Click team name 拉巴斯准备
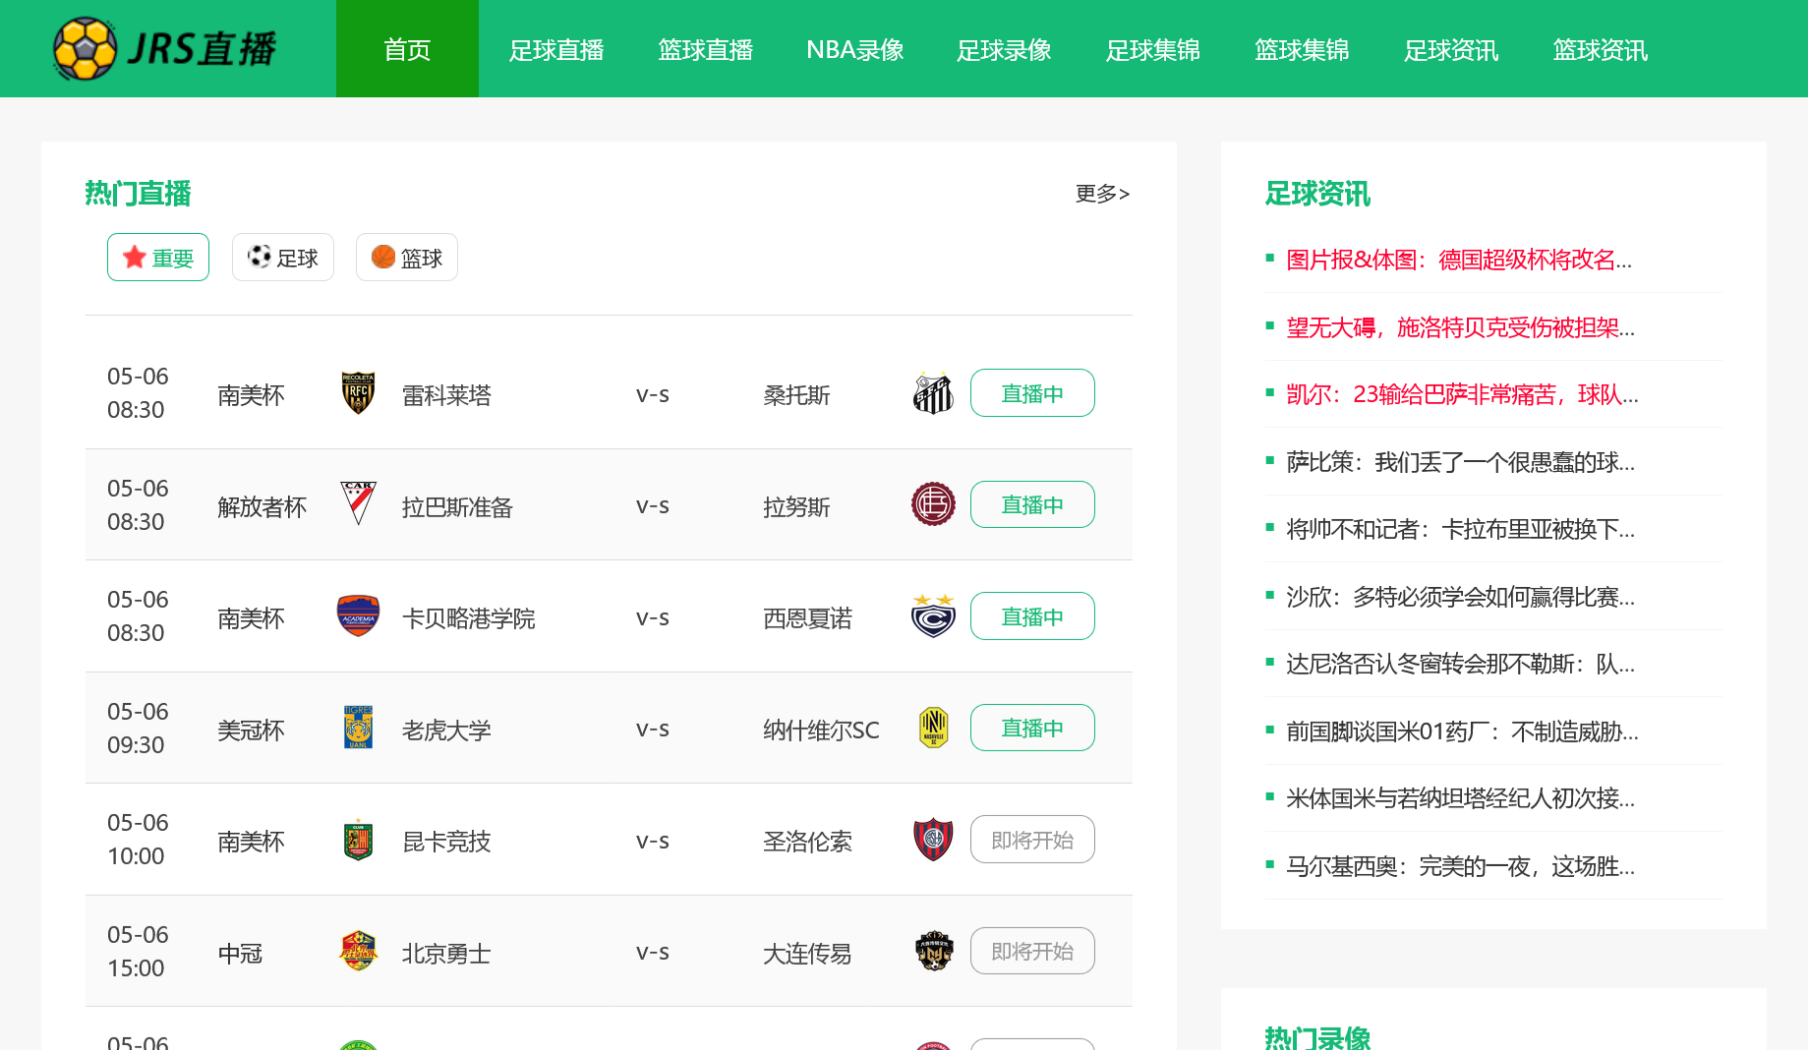 point(457,507)
